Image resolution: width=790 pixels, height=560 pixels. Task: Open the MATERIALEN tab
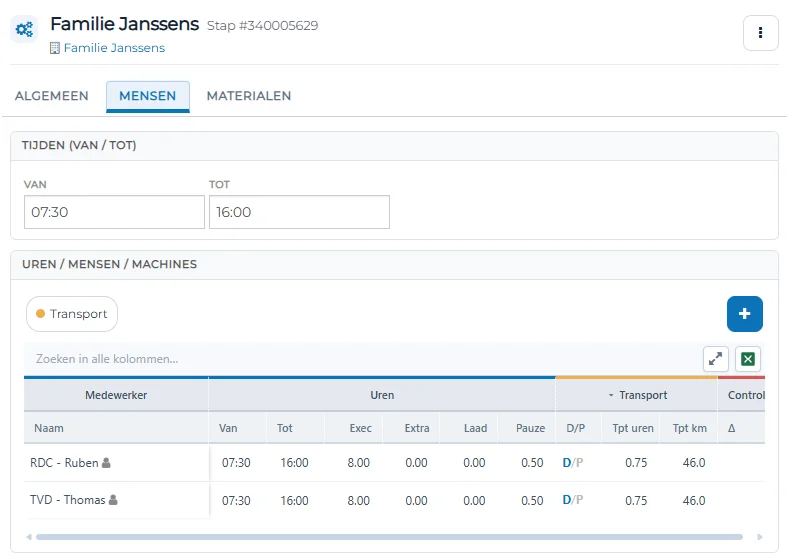pyautogui.click(x=249, y=96)
